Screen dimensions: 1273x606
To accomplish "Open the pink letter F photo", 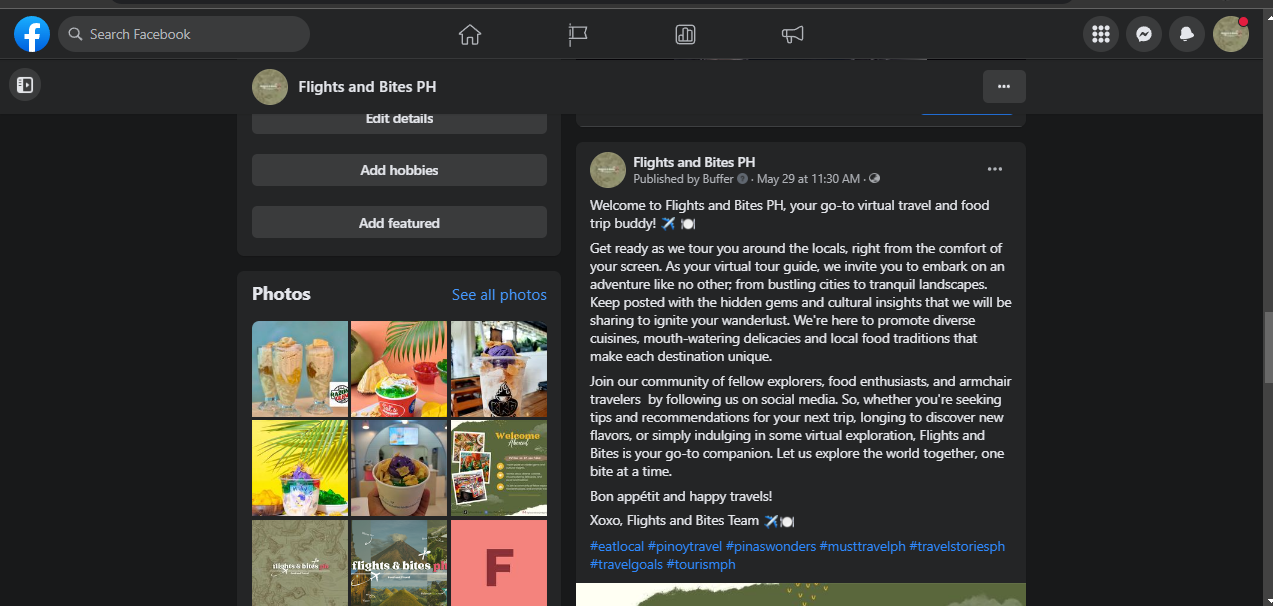I will point(499,562).
